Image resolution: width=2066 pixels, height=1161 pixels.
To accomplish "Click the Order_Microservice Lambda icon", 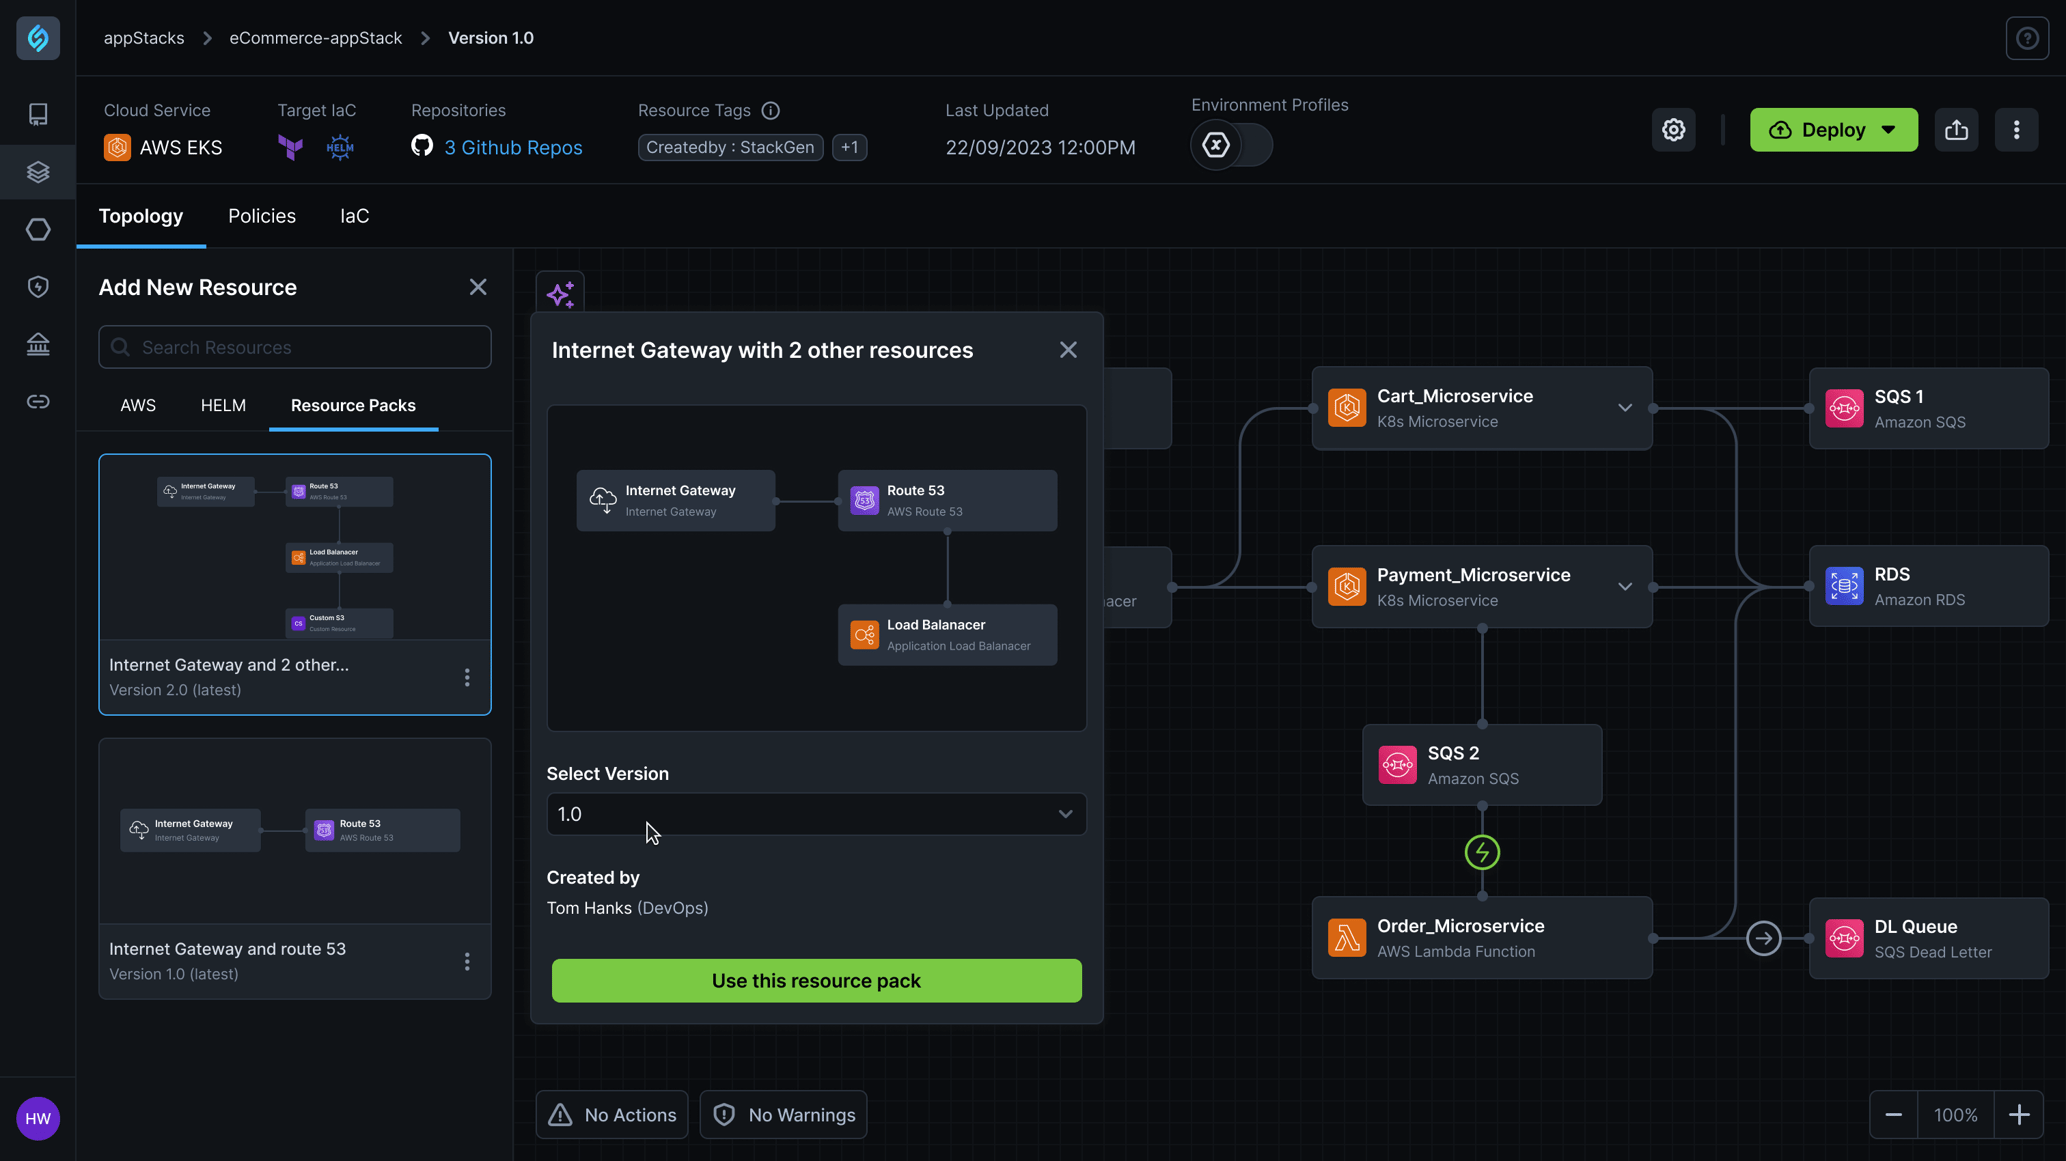I will (x=1347, y=937).
